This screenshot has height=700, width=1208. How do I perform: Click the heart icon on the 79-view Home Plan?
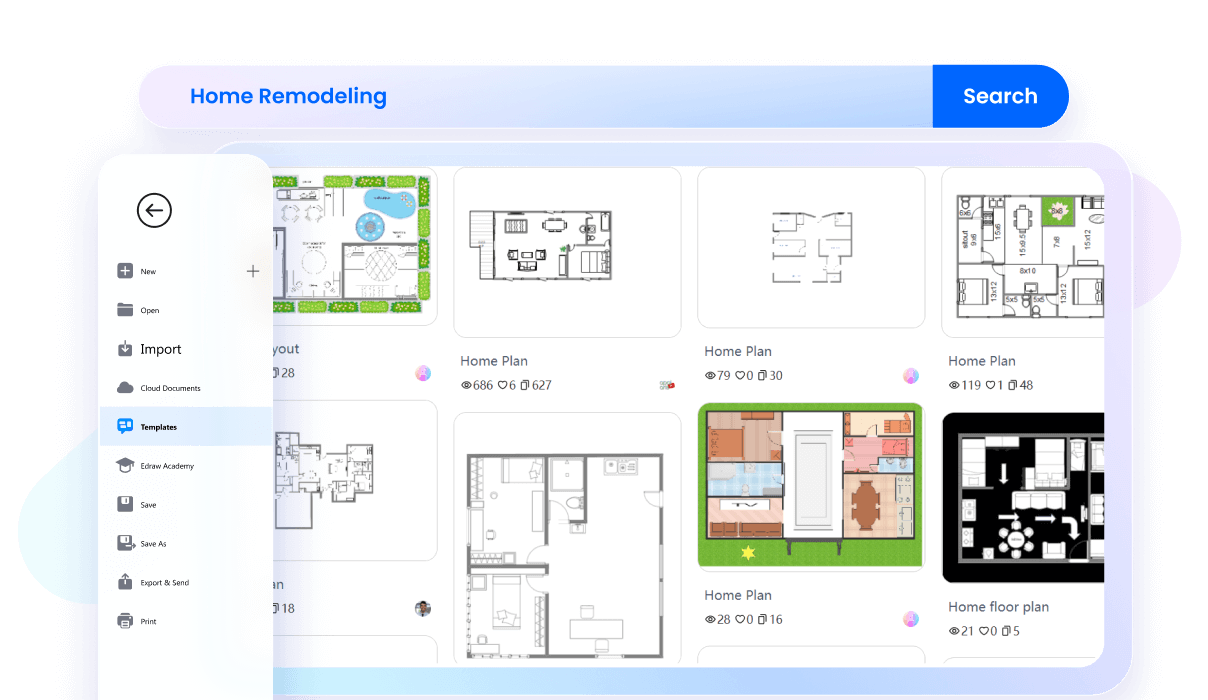pyautogui.click(x=741, y=376)
